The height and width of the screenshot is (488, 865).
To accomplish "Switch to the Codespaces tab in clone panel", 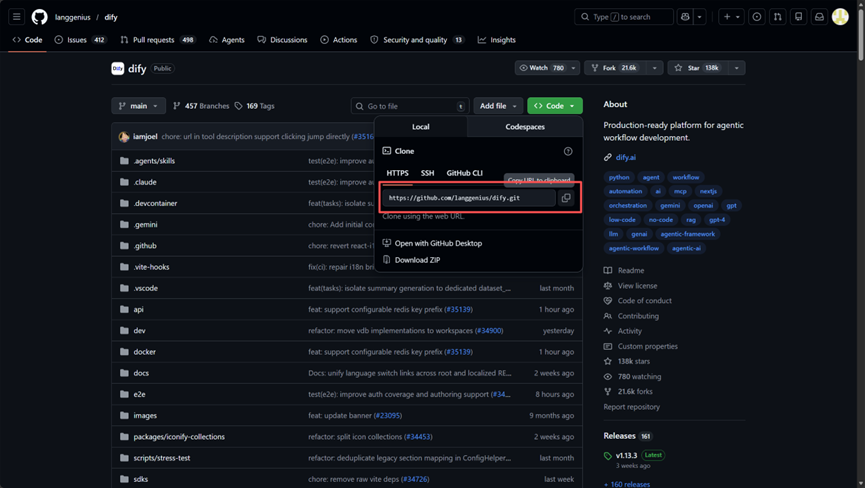I will pyautogui.click(x=525, y=127).
